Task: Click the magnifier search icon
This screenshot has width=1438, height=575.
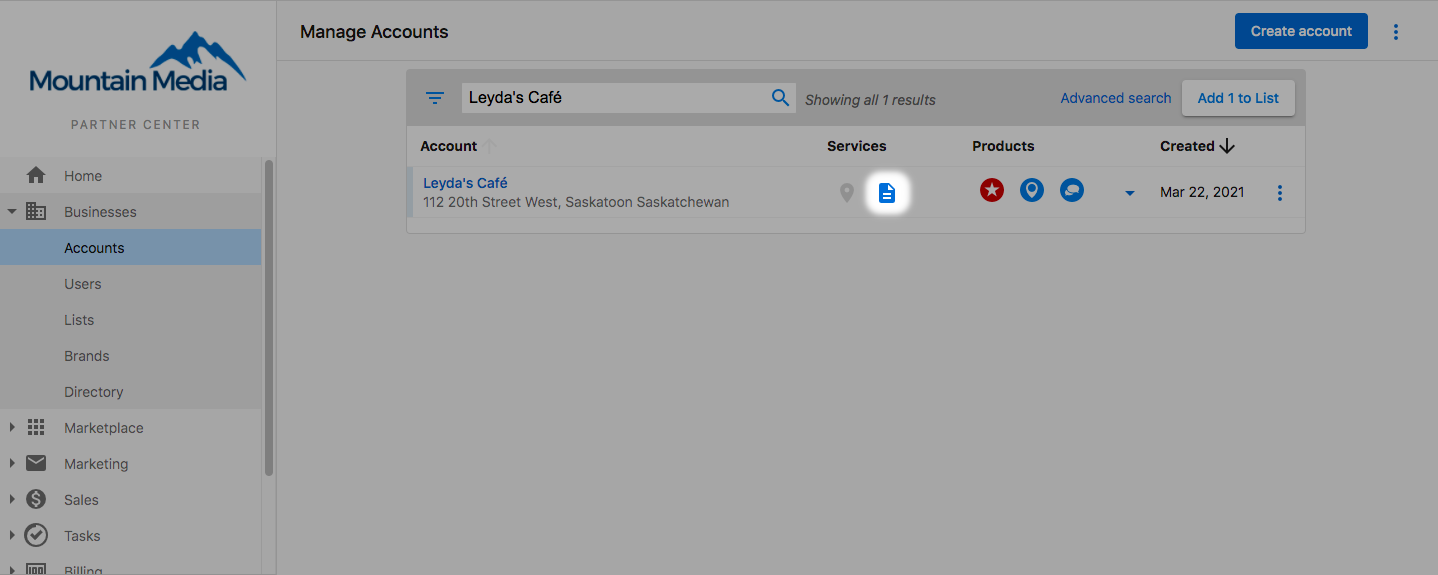Action: pyautogui.click(x=780, y=97)
